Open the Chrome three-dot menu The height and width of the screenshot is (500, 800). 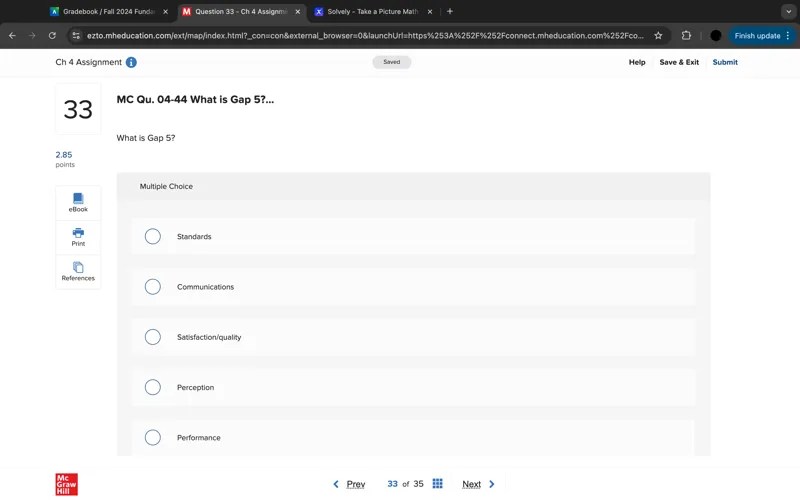click(x=788, y=36)
